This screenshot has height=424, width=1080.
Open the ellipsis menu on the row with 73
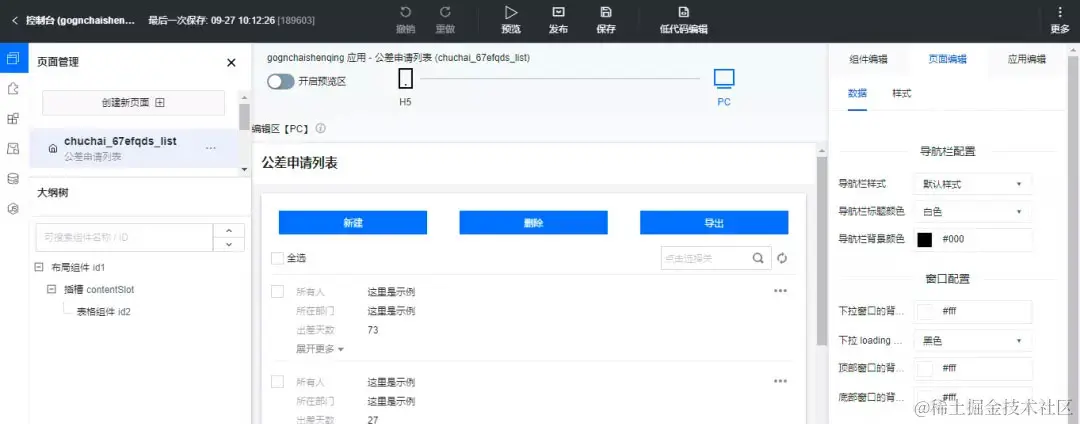tap(780, 291)
